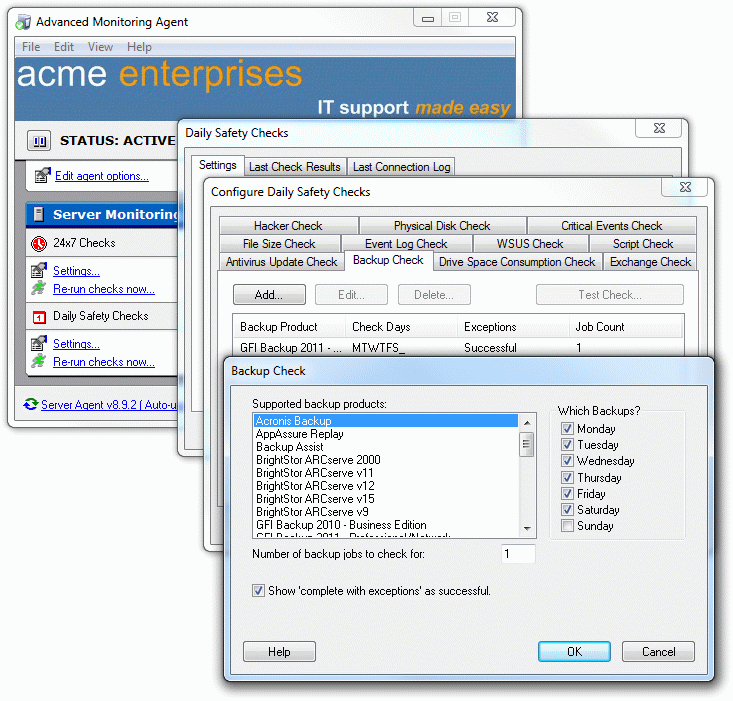Open Drive Space Consumption Check tab
Screen dimensions: 733x701
517,262
